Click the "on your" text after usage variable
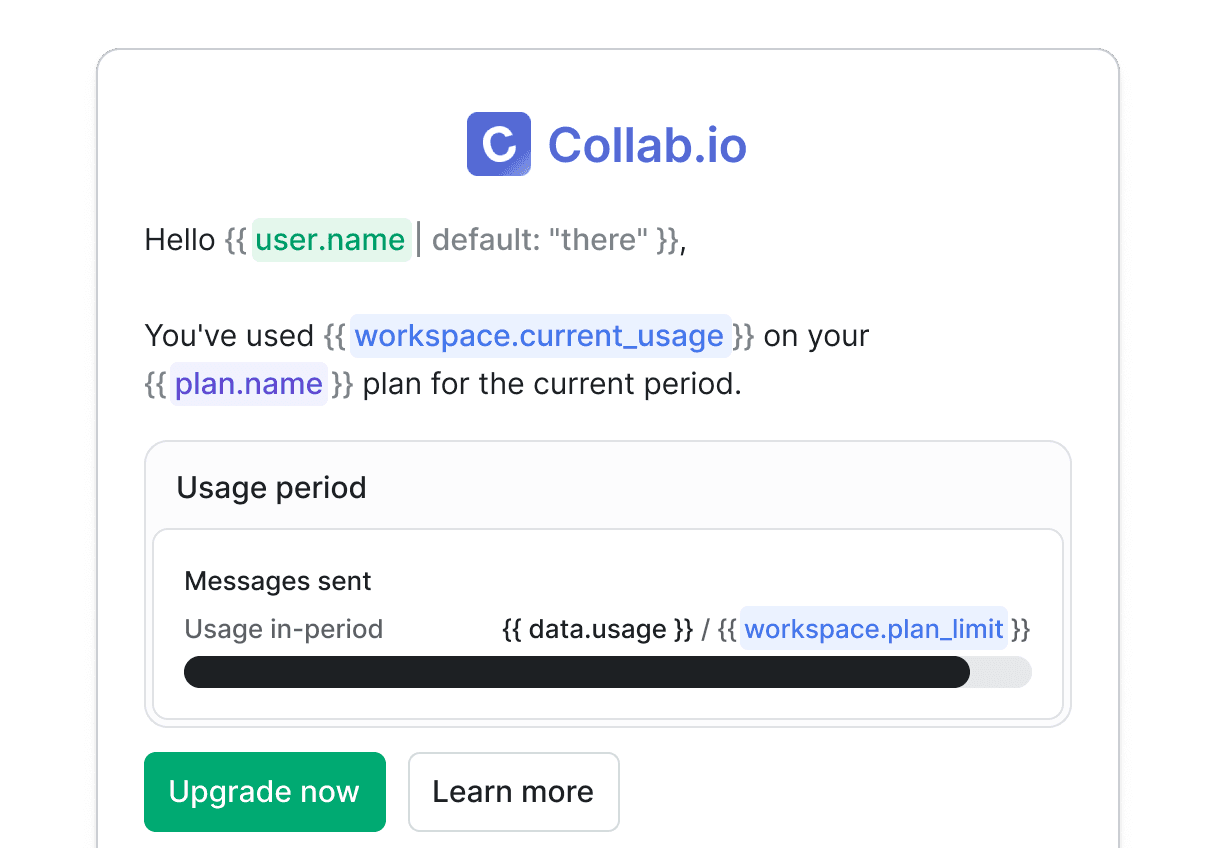This screenshot has width=1216, height=848. (816, 336)
